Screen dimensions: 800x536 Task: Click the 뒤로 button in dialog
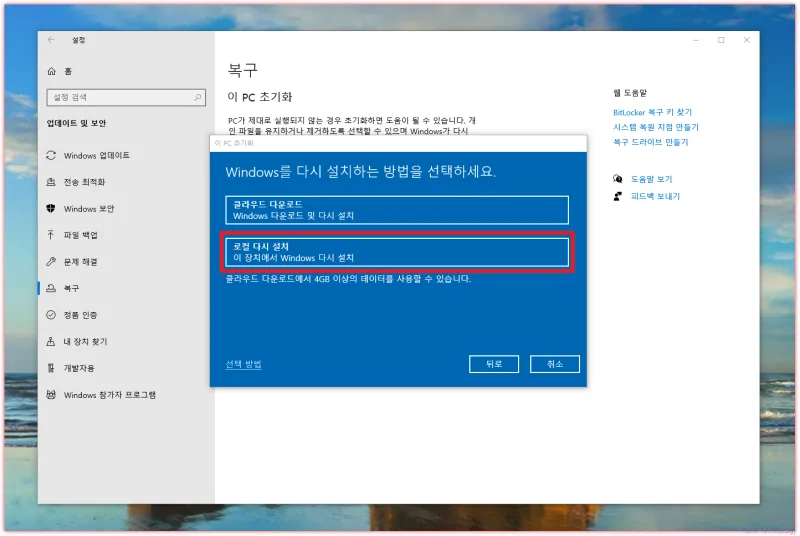point(493,364)
